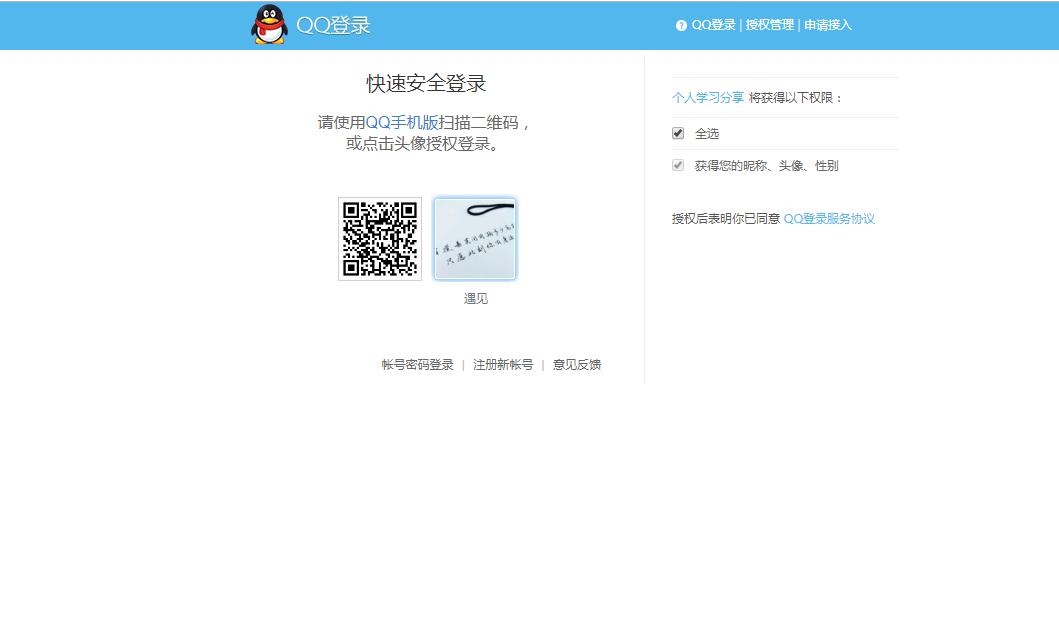Go to 申请接入 in the header
Screen dimensions: 1059x617
point(828,25)
